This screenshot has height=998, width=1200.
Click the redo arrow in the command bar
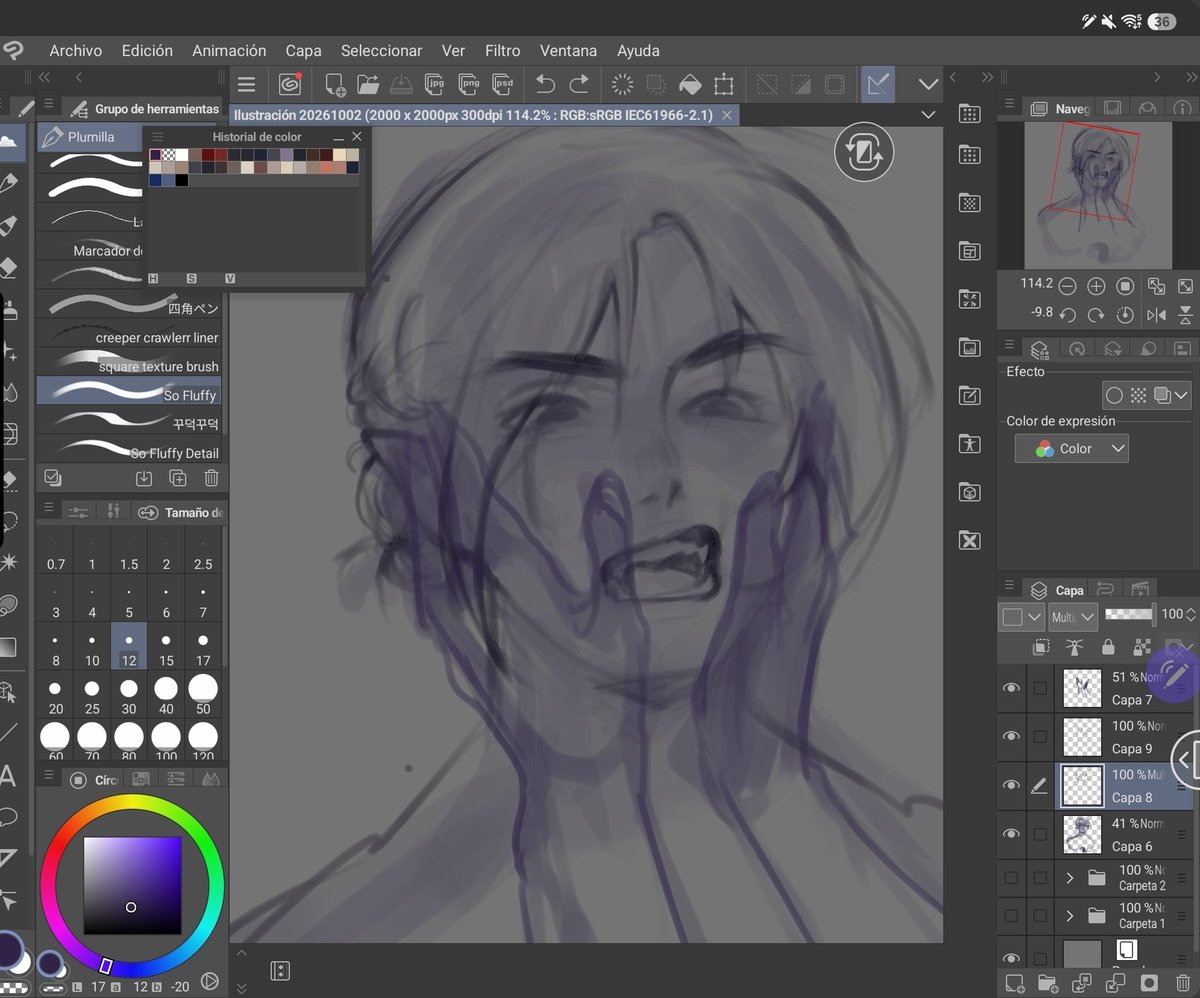click(579, 84)
